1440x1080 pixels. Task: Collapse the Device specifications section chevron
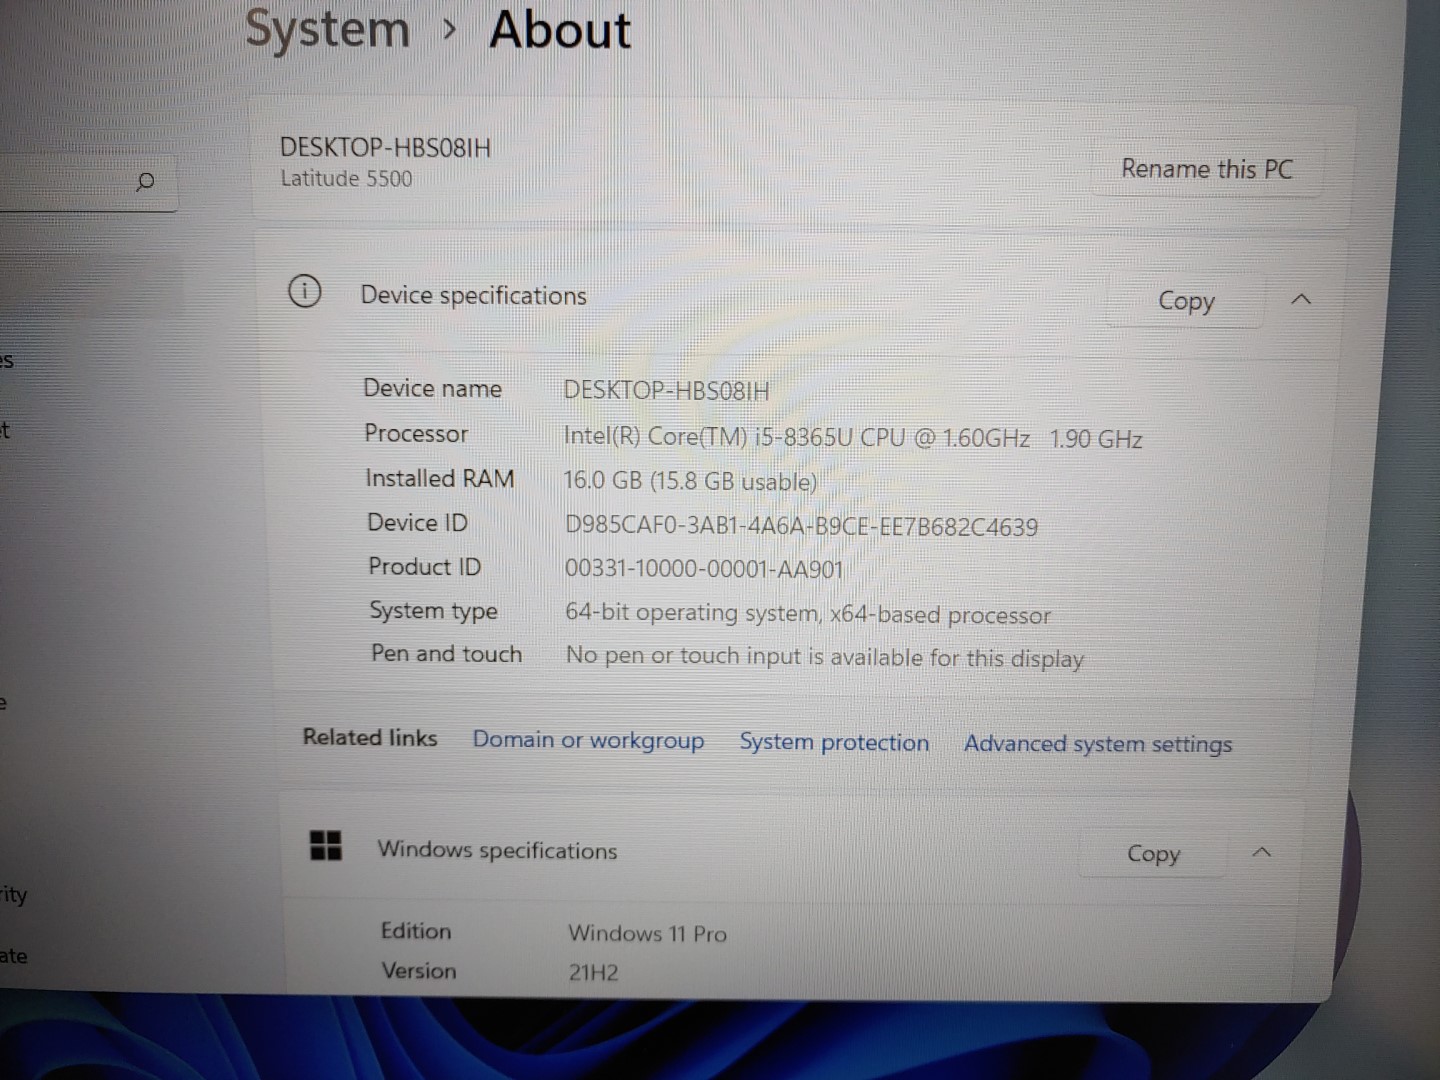[1301, 299]
